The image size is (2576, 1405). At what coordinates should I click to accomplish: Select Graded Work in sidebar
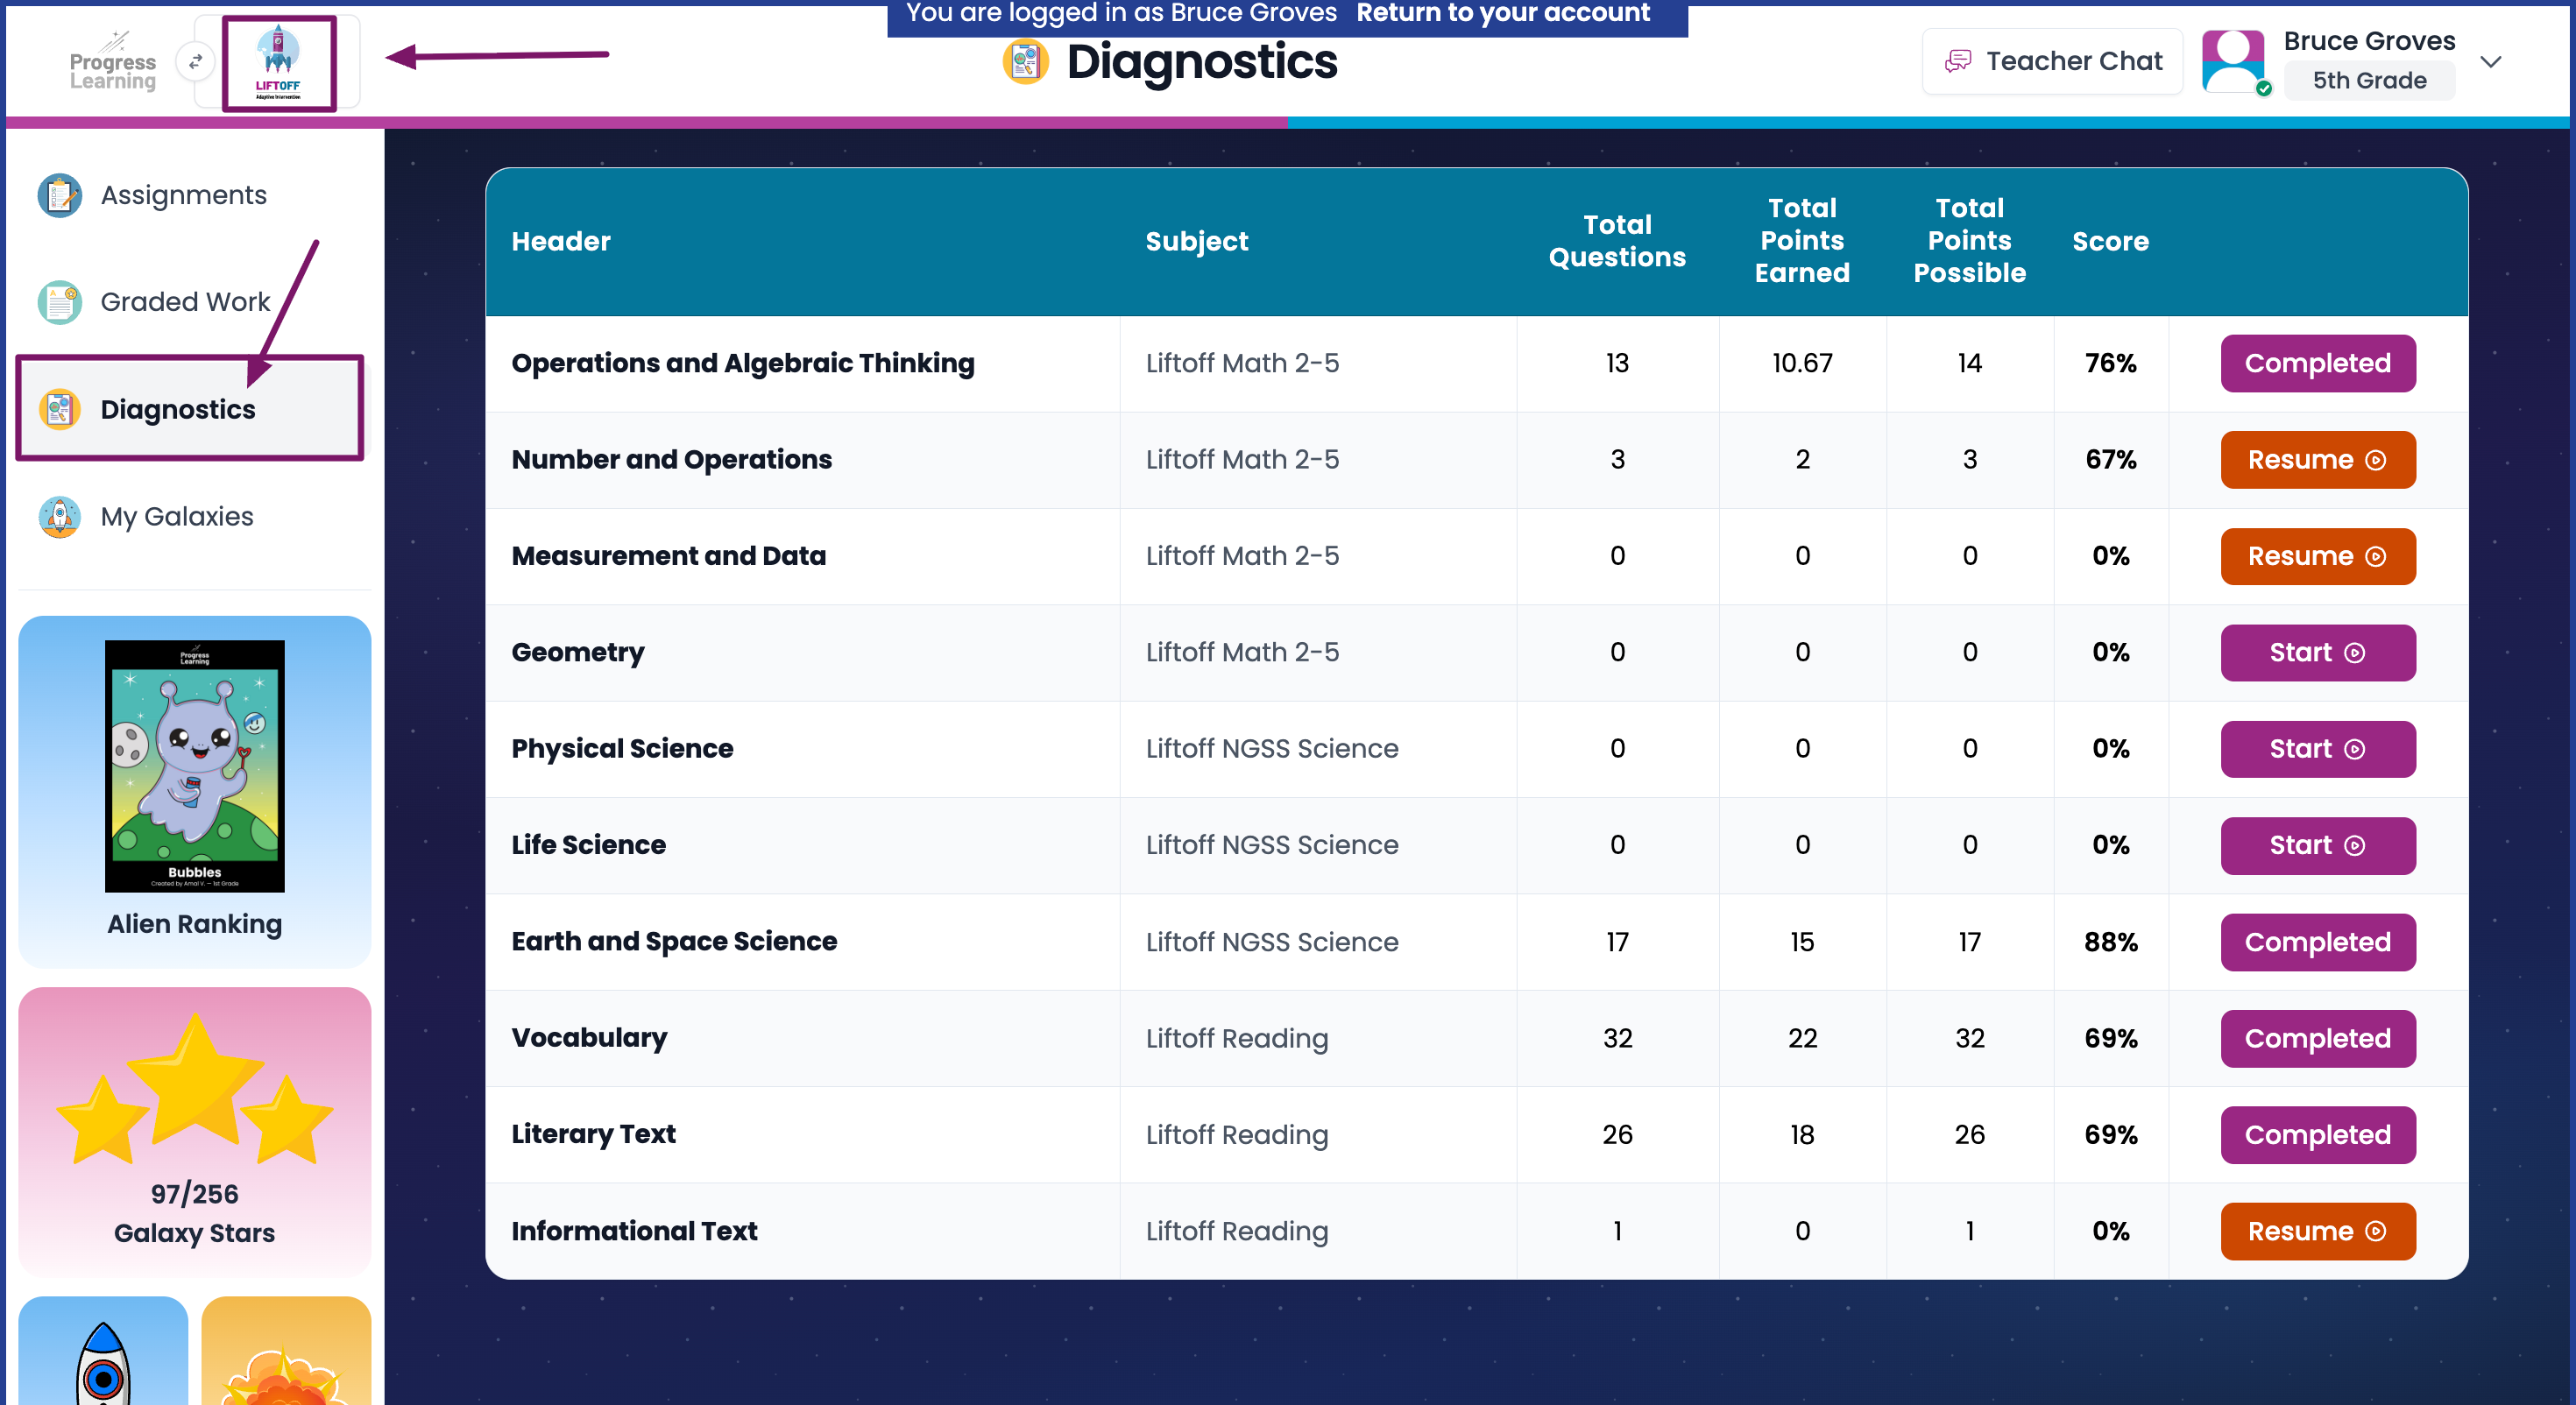pos(186,302)
